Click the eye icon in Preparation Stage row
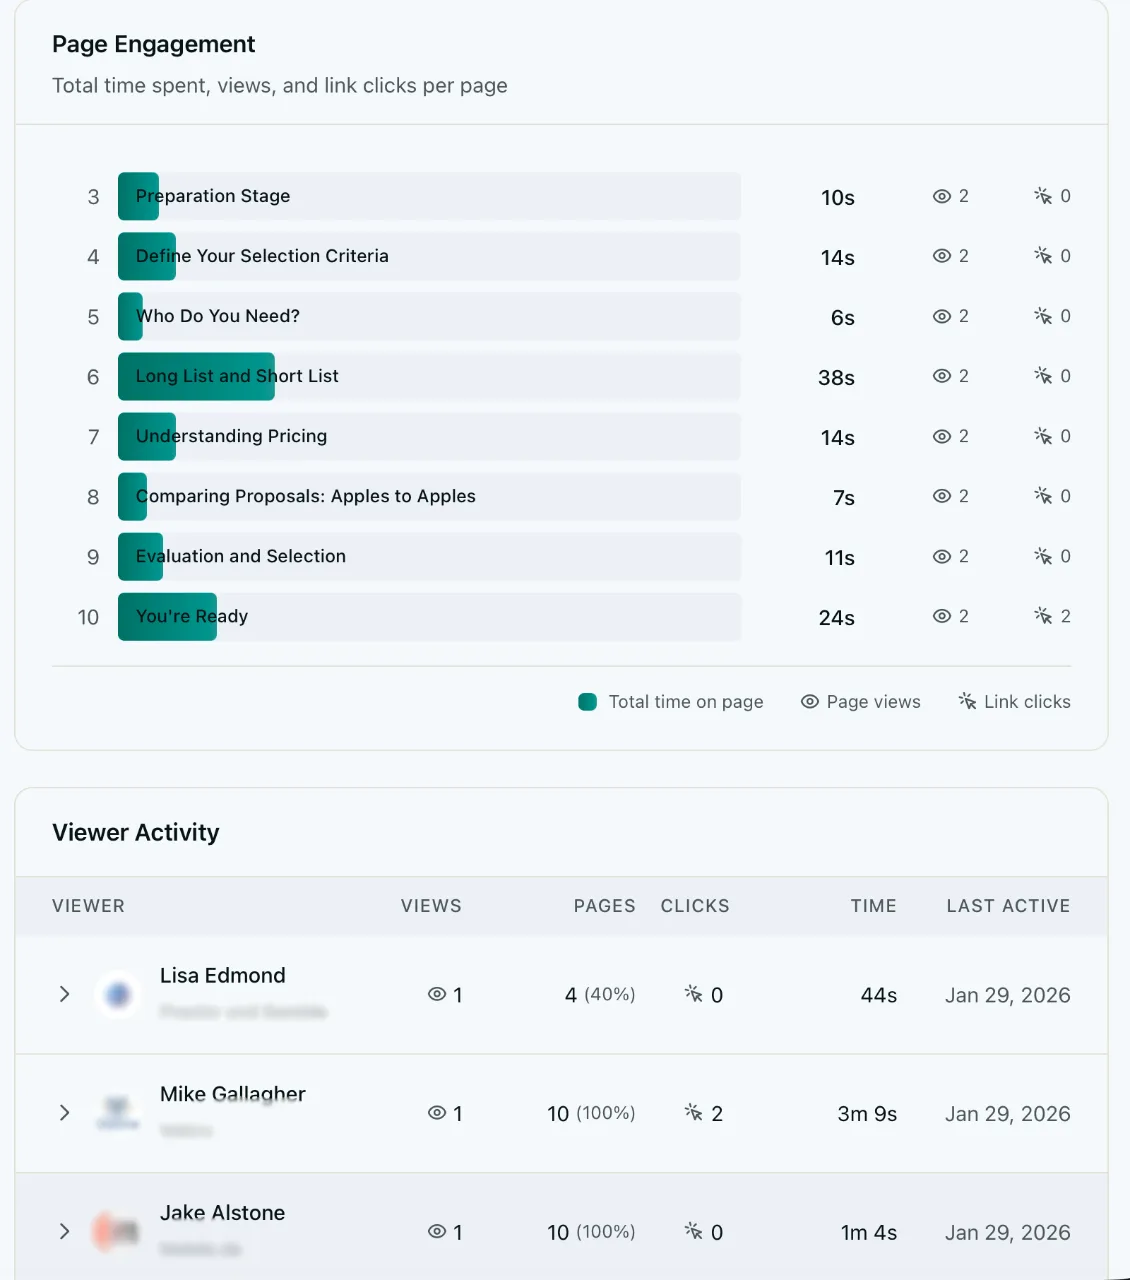Screen dimensions: 1130x1280 [x=941, y=196]
